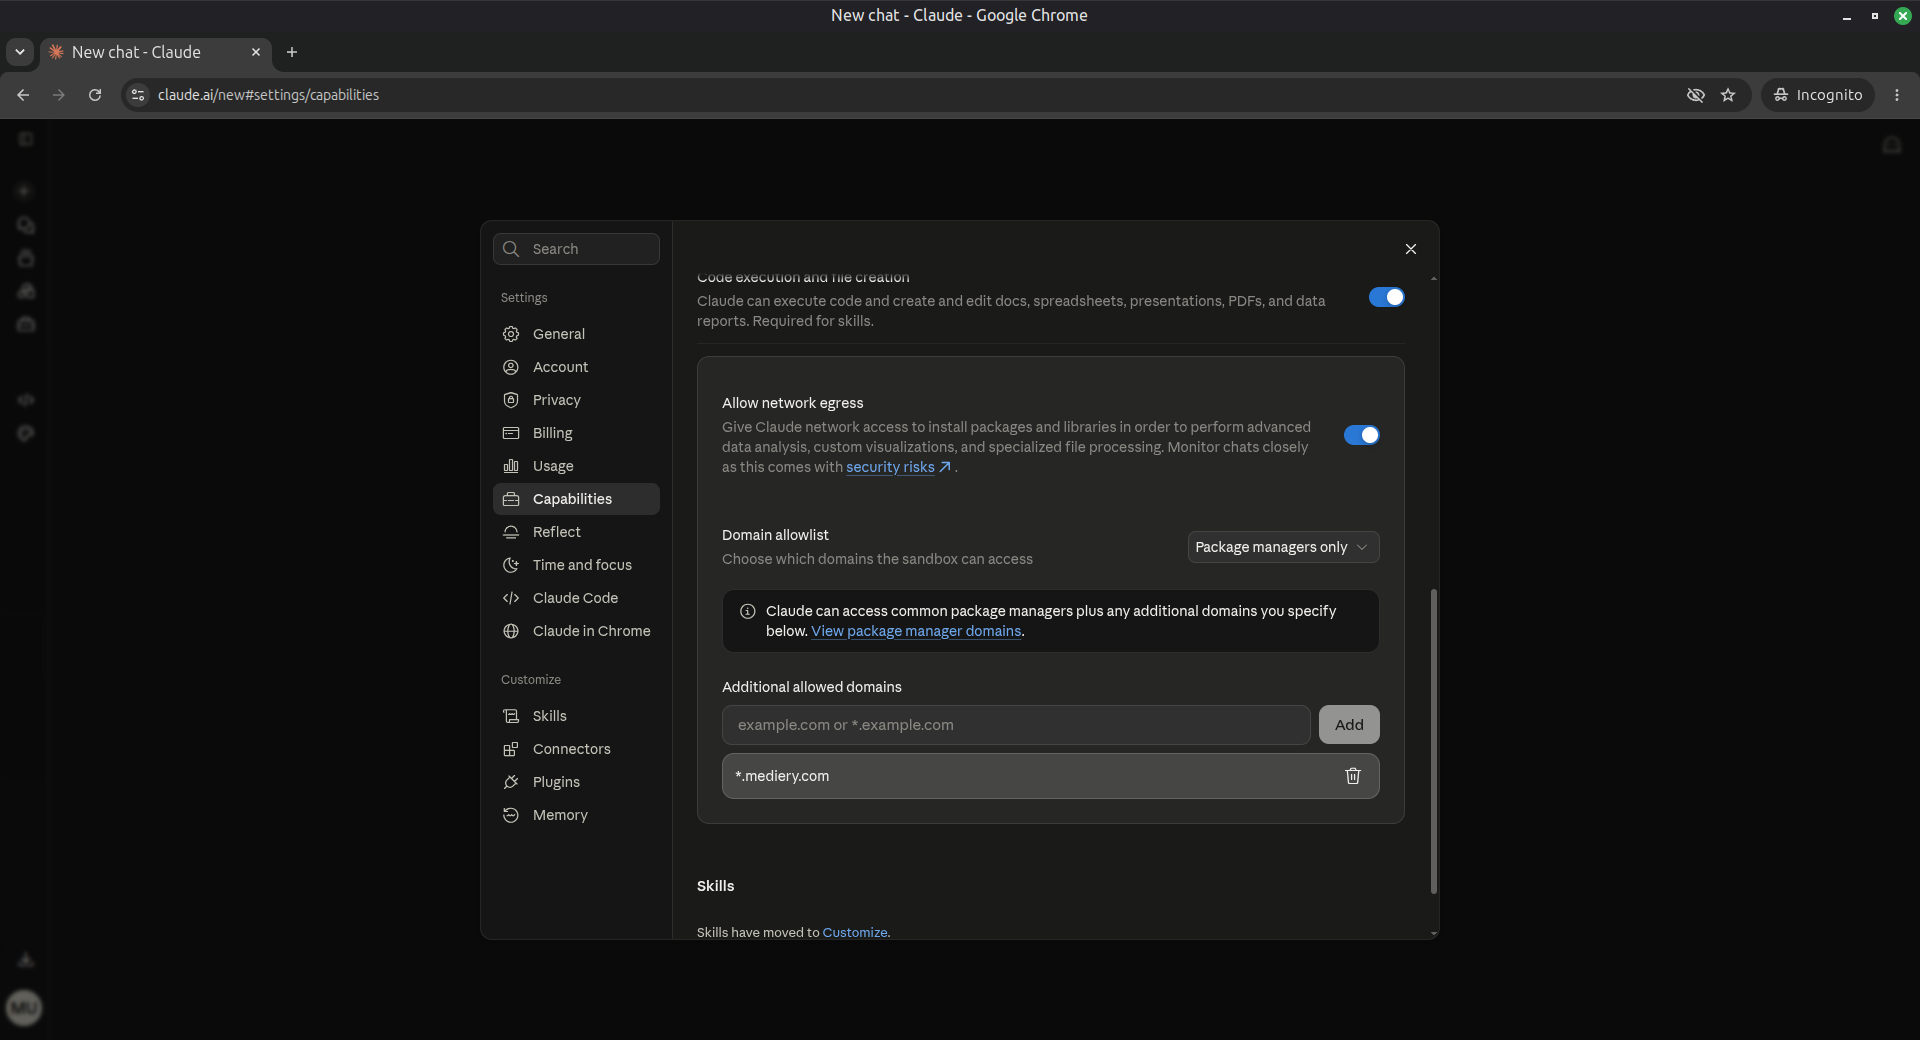1920x1040 pixels.
Task: Open Package managers only dropdown
Action: 1283,547
